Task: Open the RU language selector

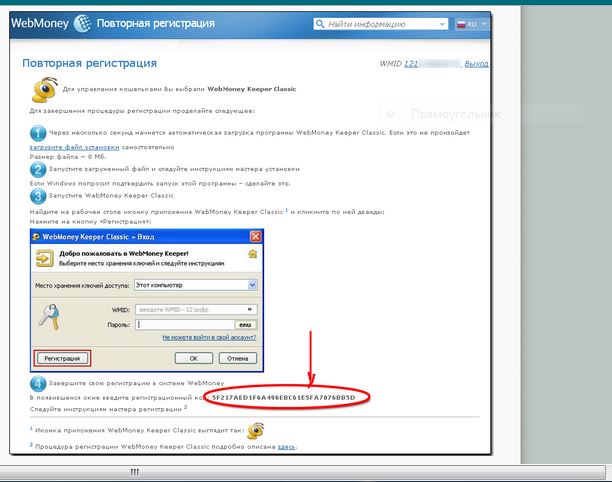Action: coord(472,24)
